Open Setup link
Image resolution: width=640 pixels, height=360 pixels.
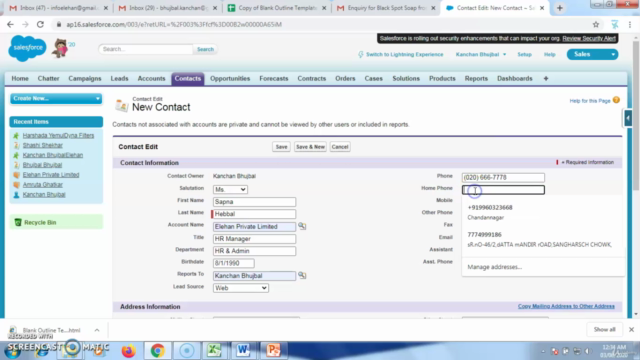point(524,54)
